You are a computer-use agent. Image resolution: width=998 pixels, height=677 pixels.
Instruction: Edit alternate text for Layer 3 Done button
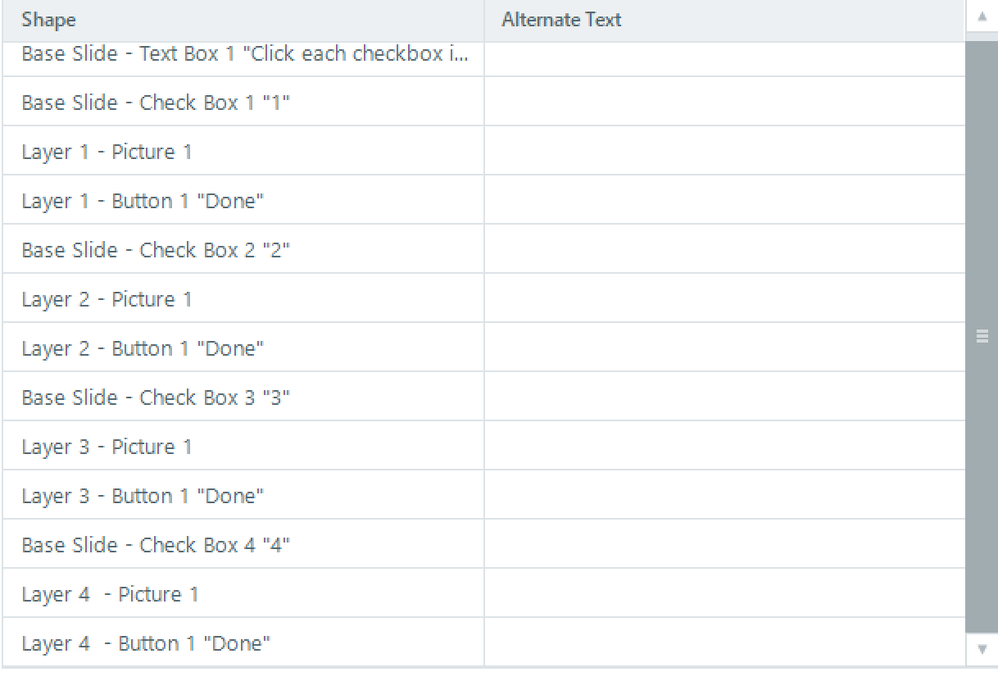[x=724, y=496]
